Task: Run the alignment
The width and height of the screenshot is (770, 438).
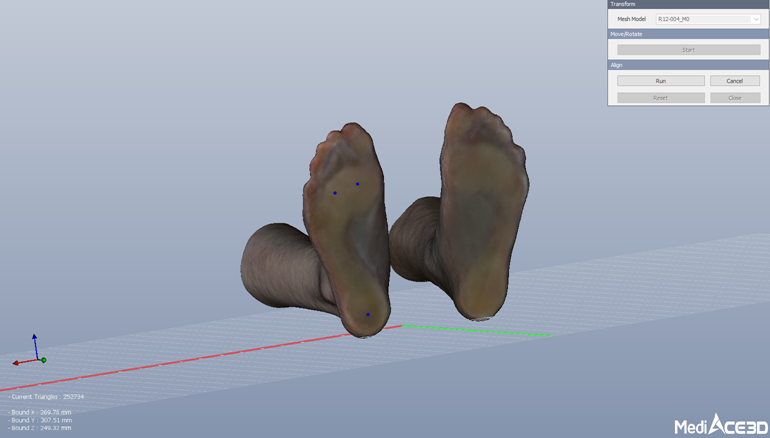Action: pyautogui.click(x=660, y=81)
